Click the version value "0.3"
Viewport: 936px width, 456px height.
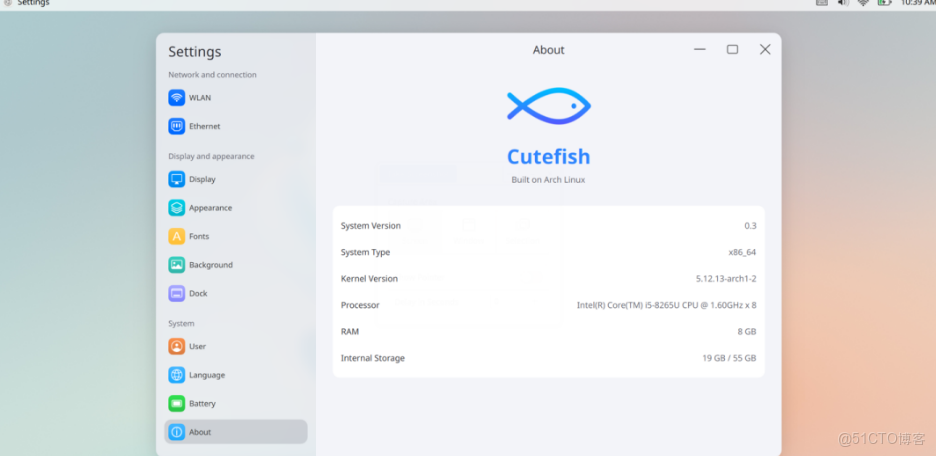pos(750,226)
